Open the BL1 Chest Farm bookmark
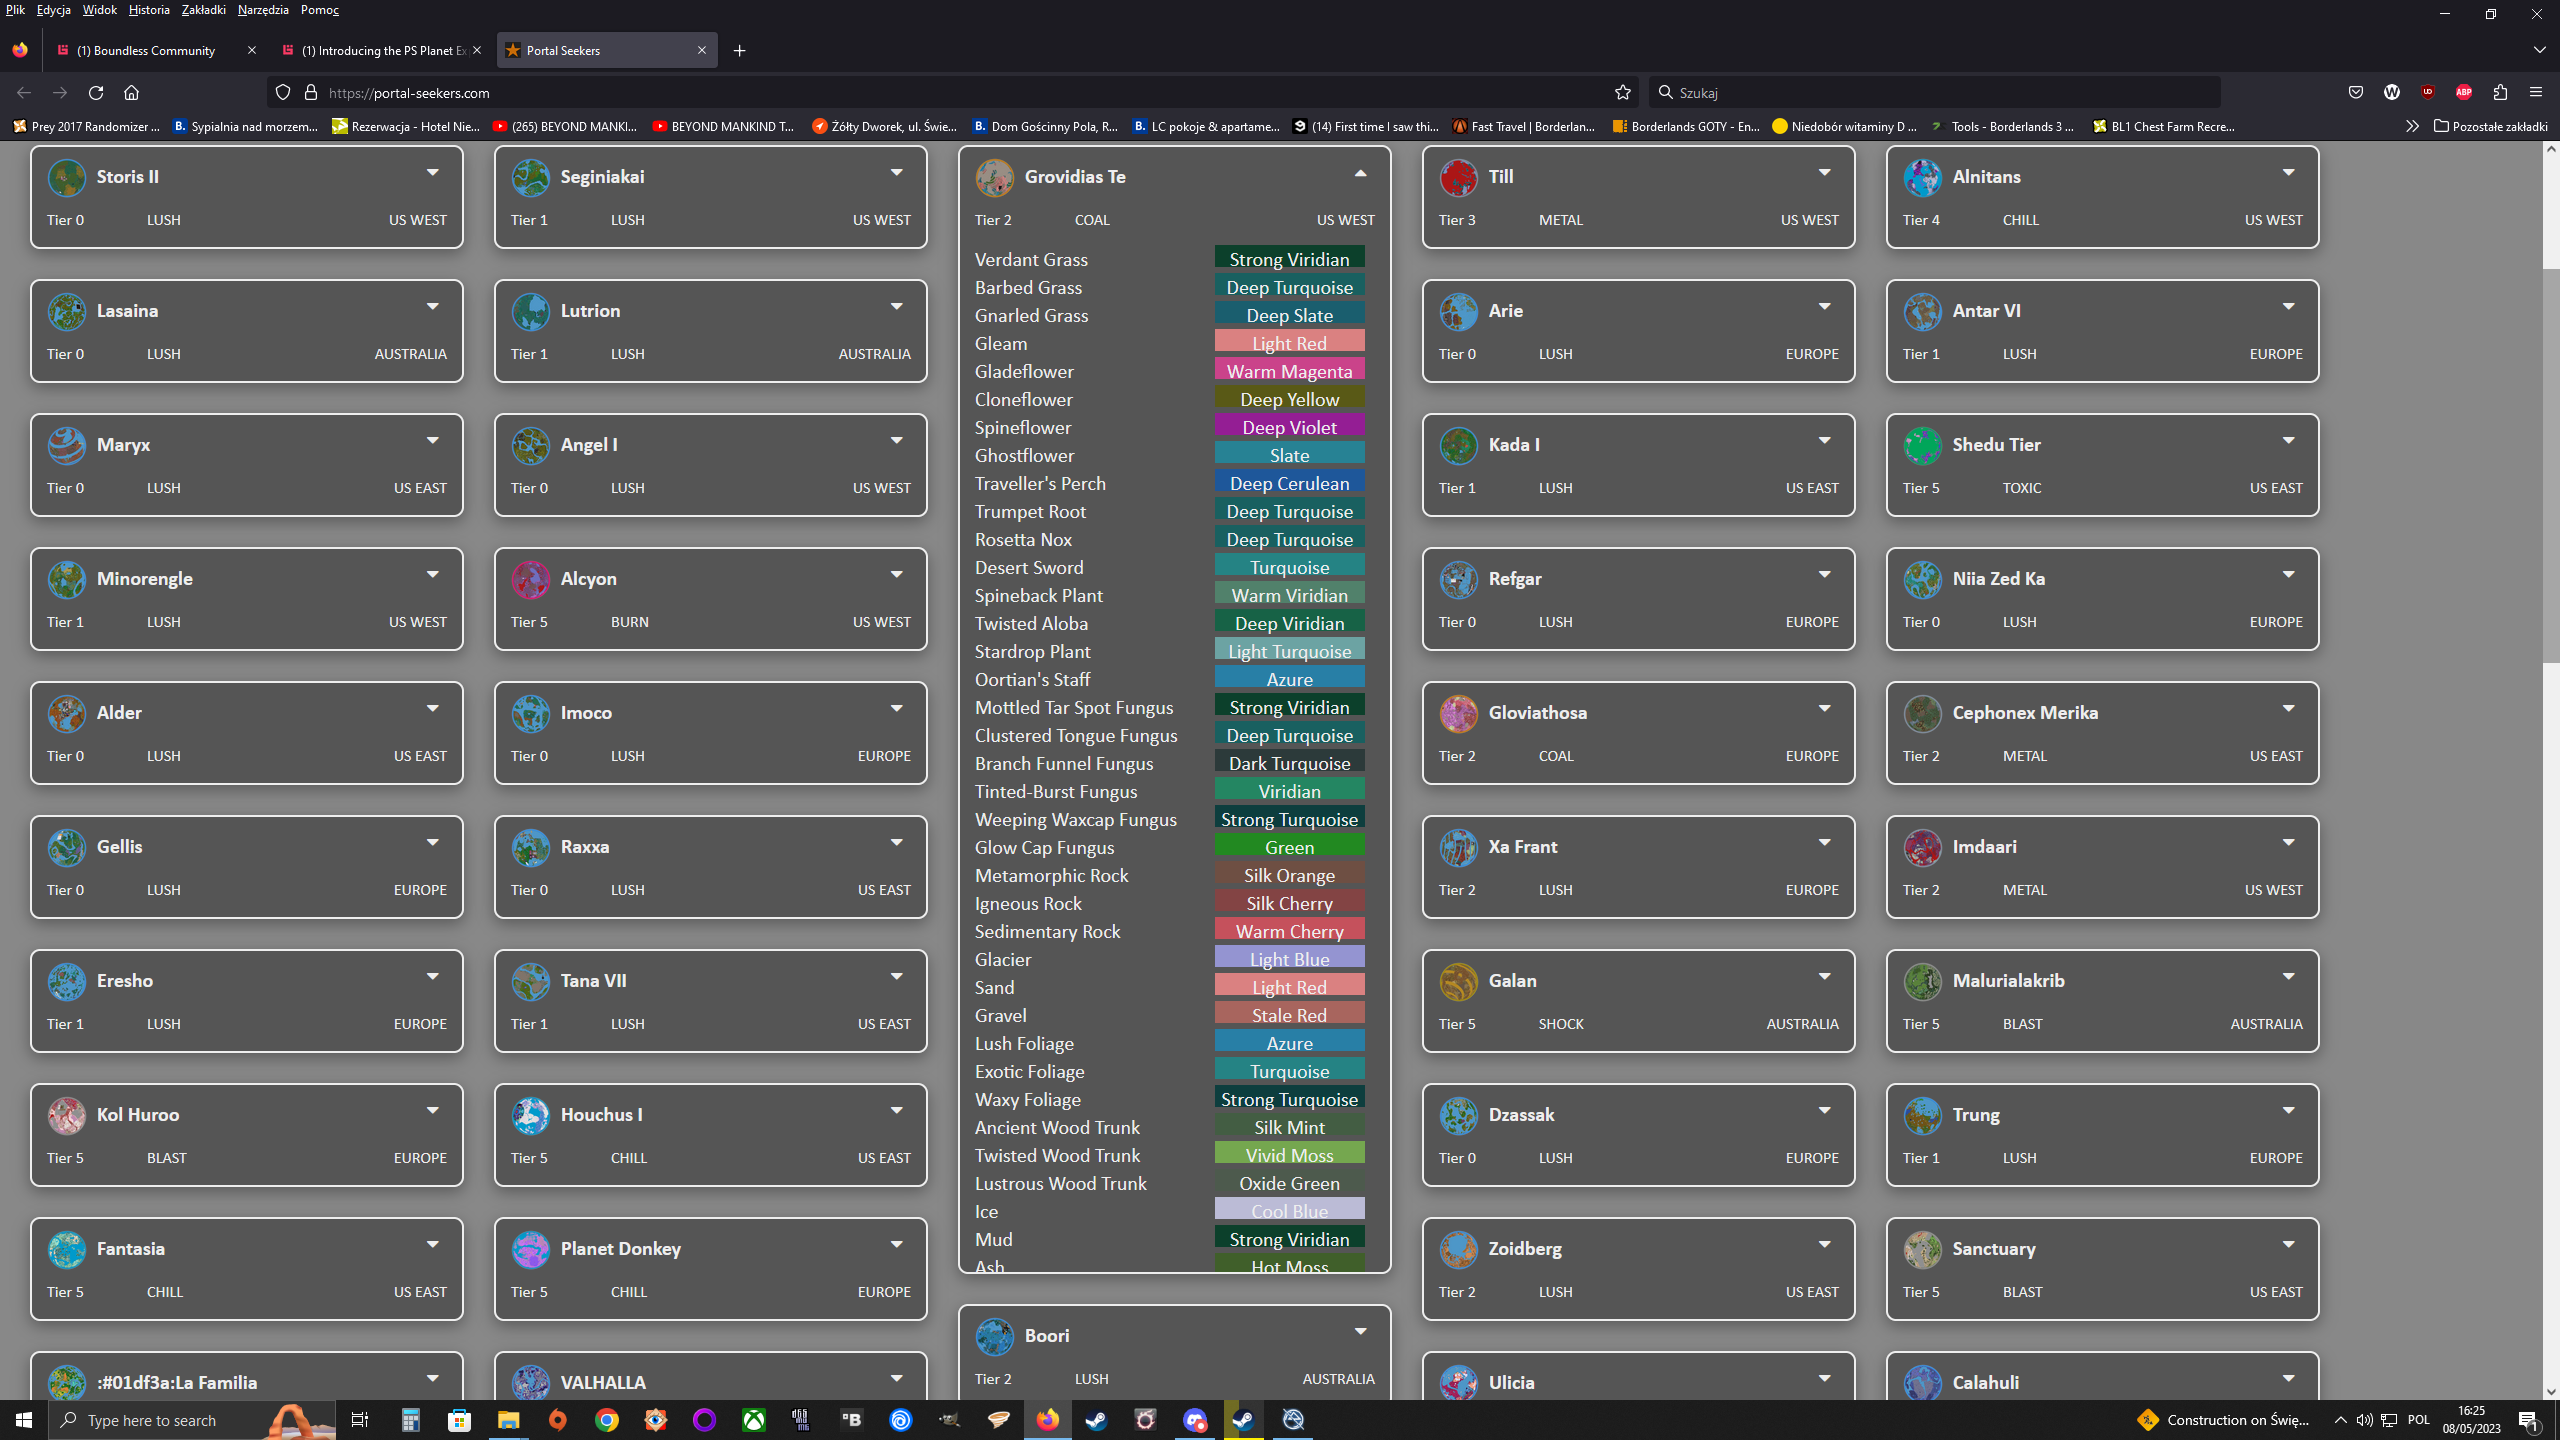Viewport: 2560px width, 1440px height. point(2164,126)
